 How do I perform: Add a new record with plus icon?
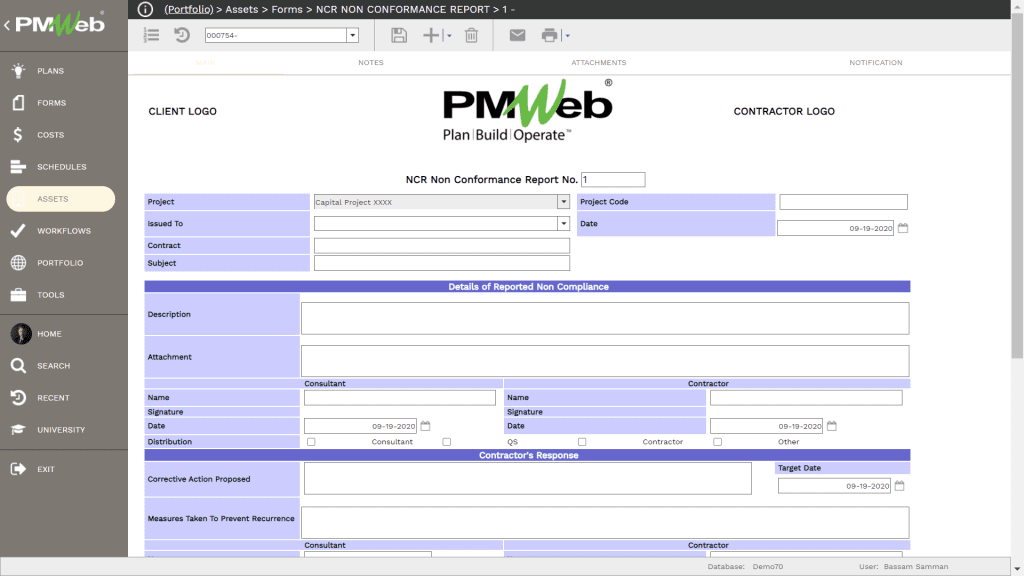(x=431, y=35)
